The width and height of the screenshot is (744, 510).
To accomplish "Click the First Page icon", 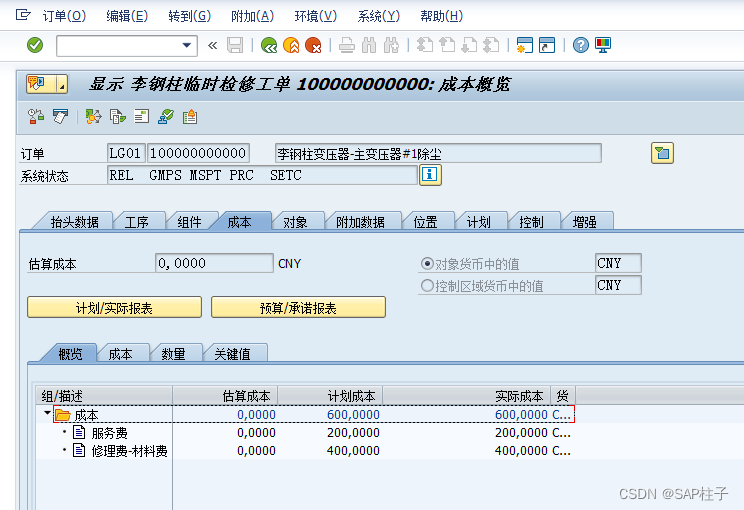I will click(x=425, y=46).
